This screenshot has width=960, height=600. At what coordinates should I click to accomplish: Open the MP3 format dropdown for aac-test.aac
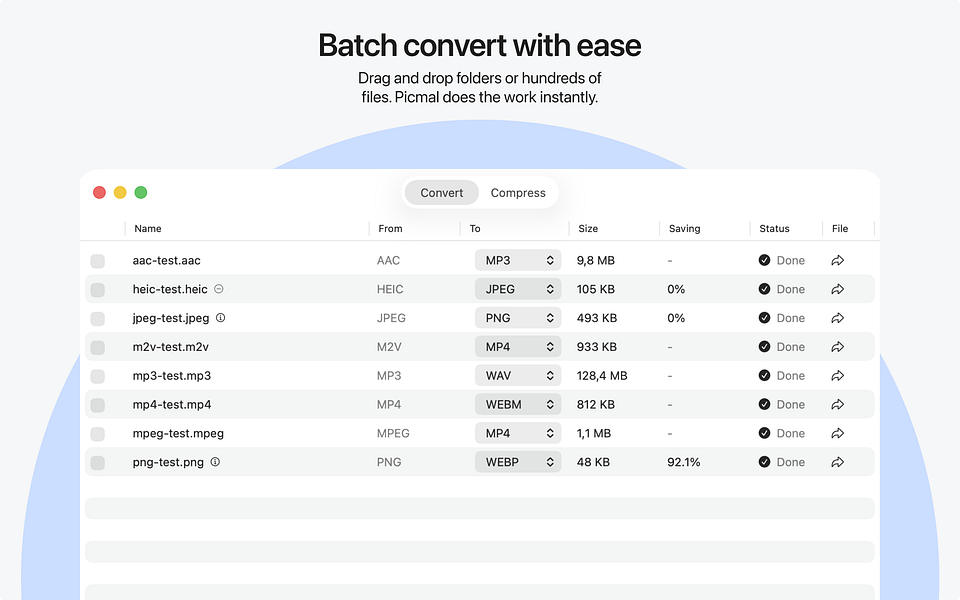point(518,260)
